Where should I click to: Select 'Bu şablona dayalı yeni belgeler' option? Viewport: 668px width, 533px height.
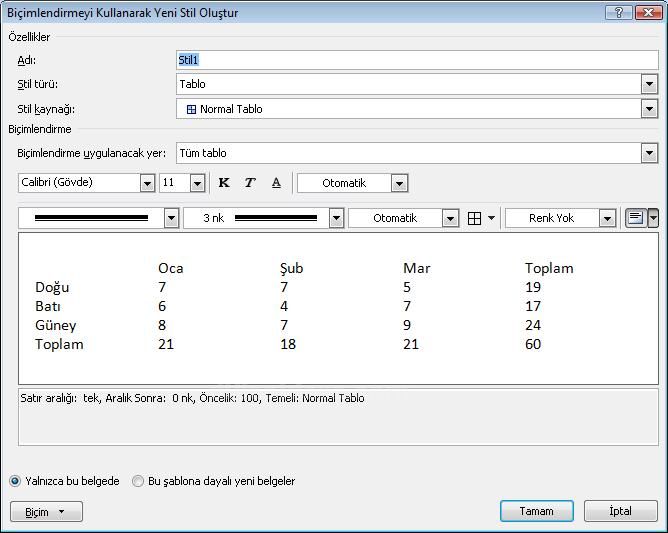point(138,481)
